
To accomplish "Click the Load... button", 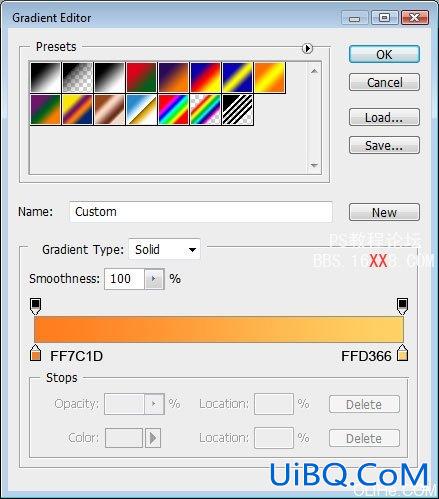I will (384, 117).
